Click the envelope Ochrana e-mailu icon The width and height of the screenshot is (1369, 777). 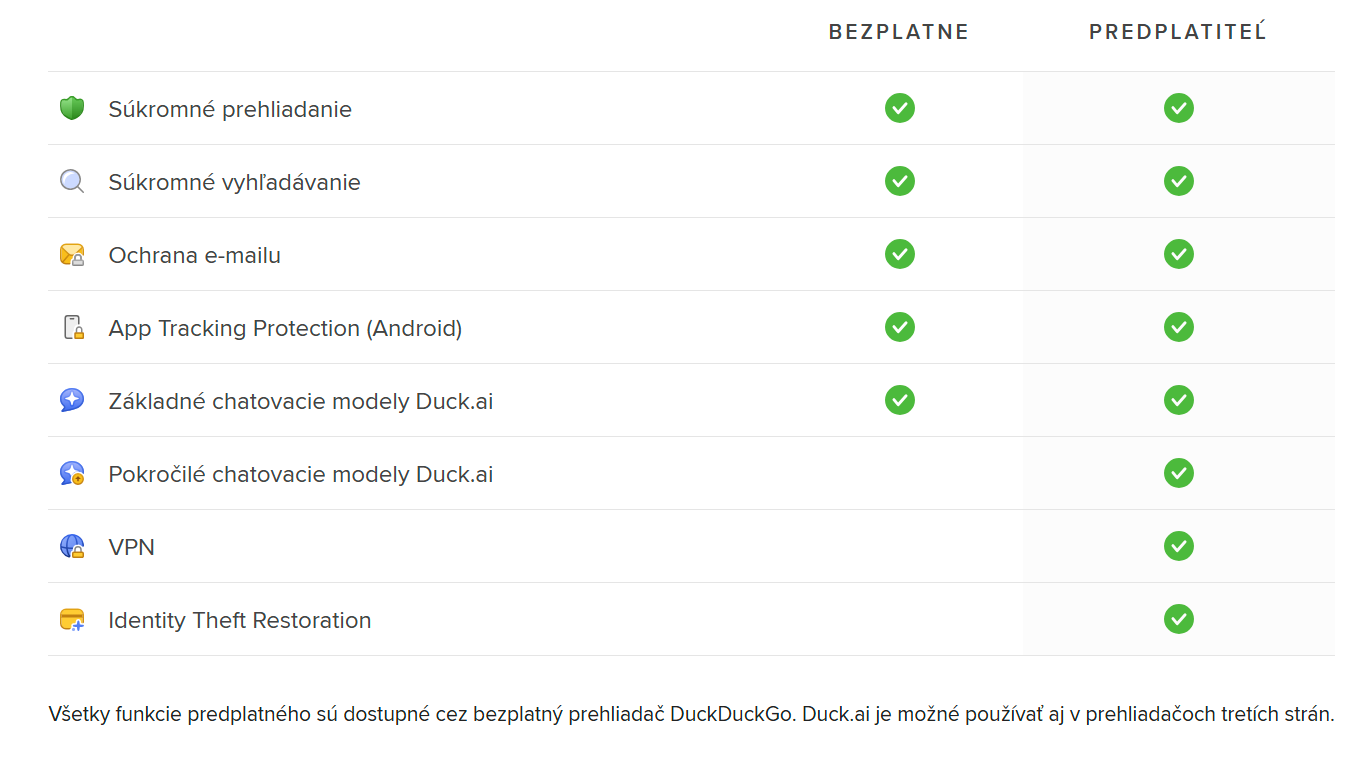tap(72, 255)
